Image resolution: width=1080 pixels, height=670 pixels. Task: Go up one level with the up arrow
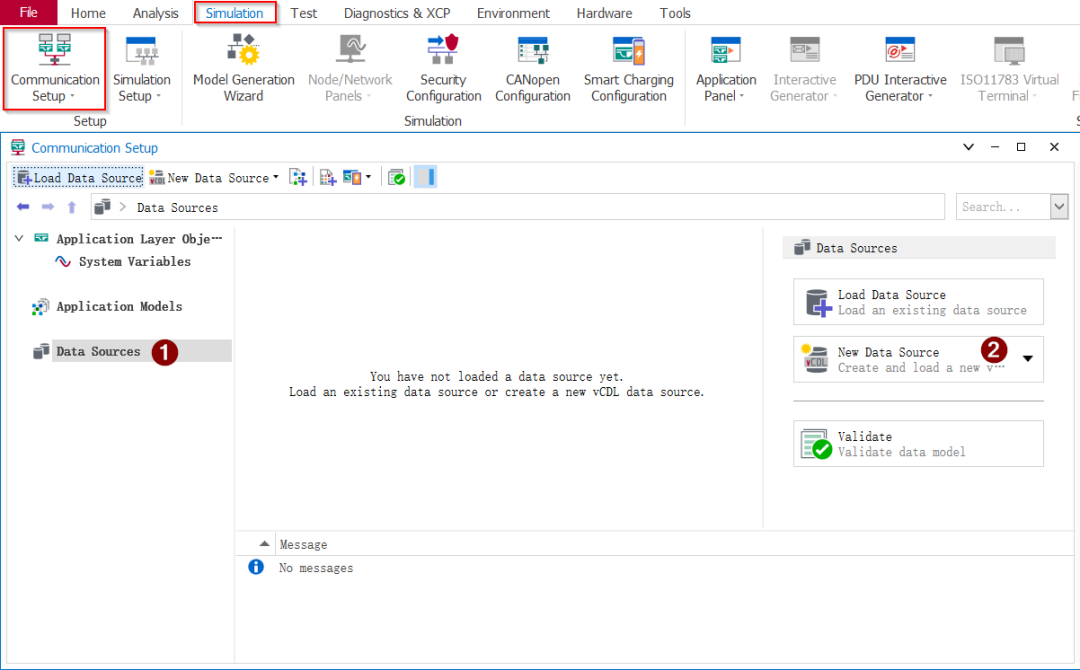72,207
